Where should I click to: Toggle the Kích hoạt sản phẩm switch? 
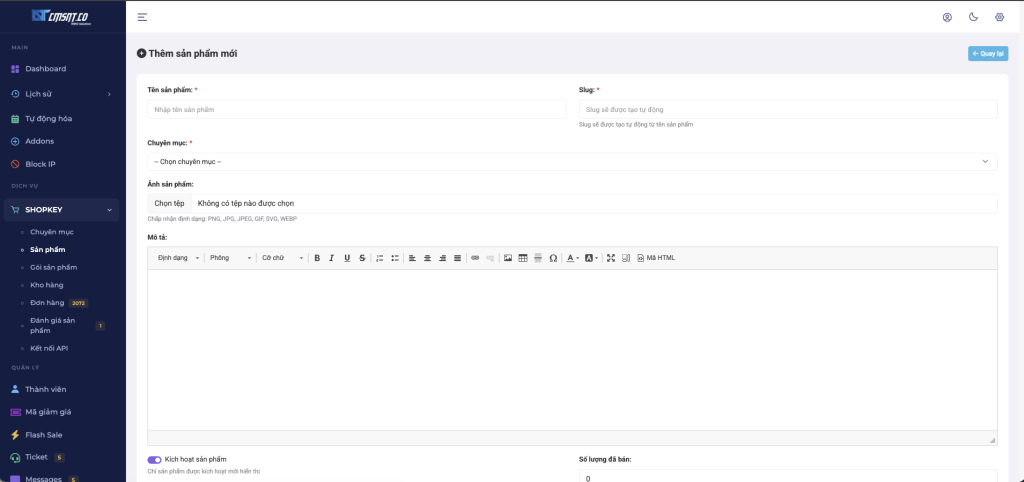155,459
